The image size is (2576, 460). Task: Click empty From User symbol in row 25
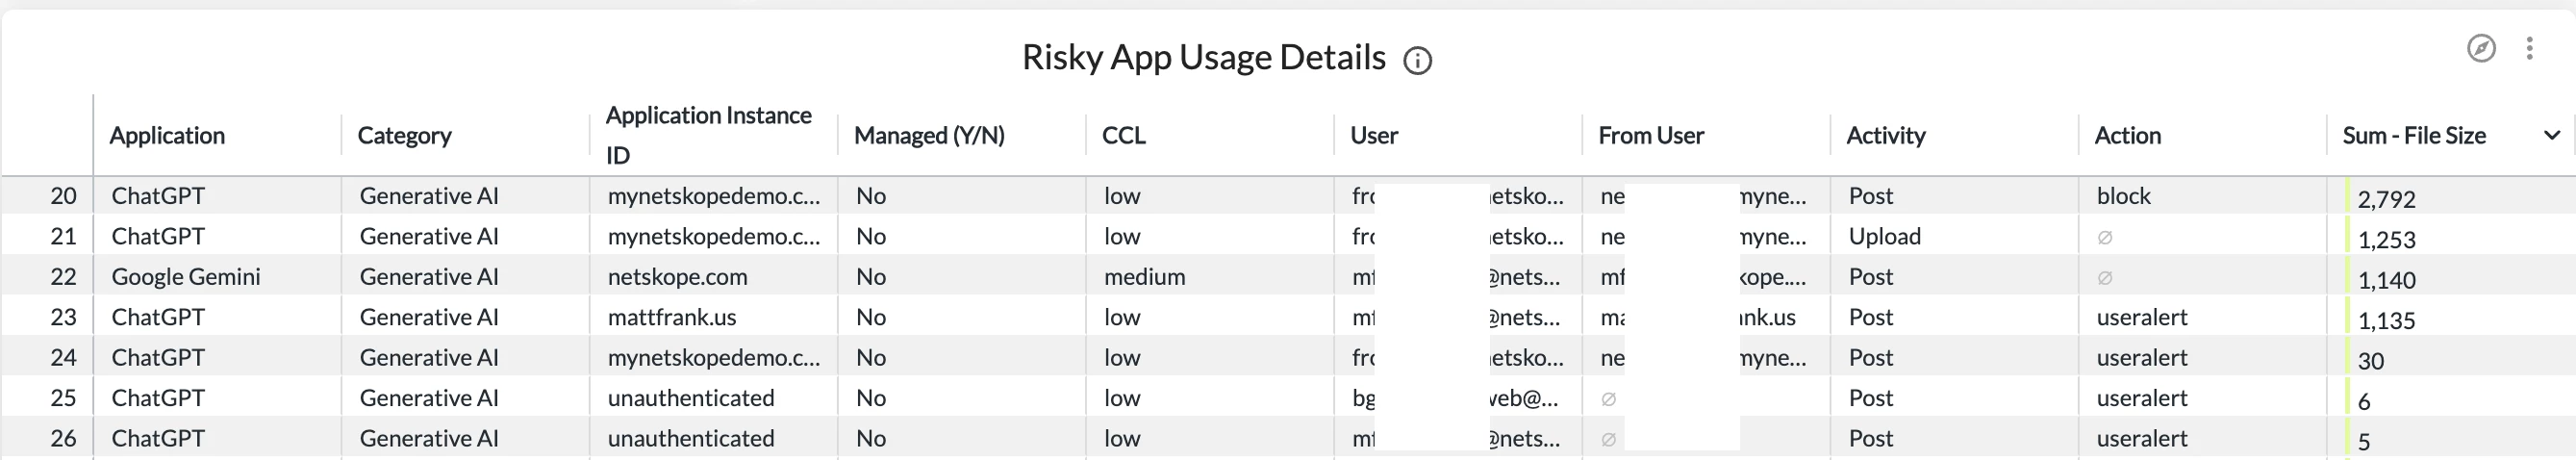(x=1608, y=399)
